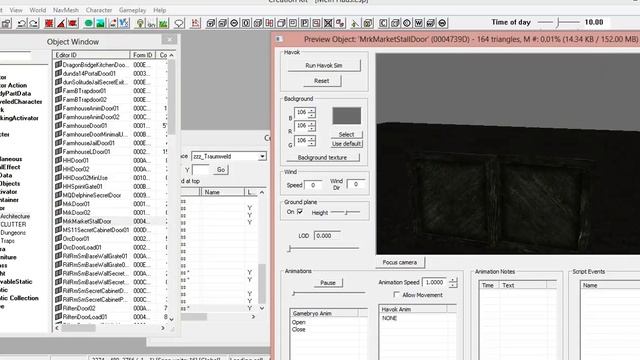Open the View menu

pyautogui.click(x=16, y=10)
